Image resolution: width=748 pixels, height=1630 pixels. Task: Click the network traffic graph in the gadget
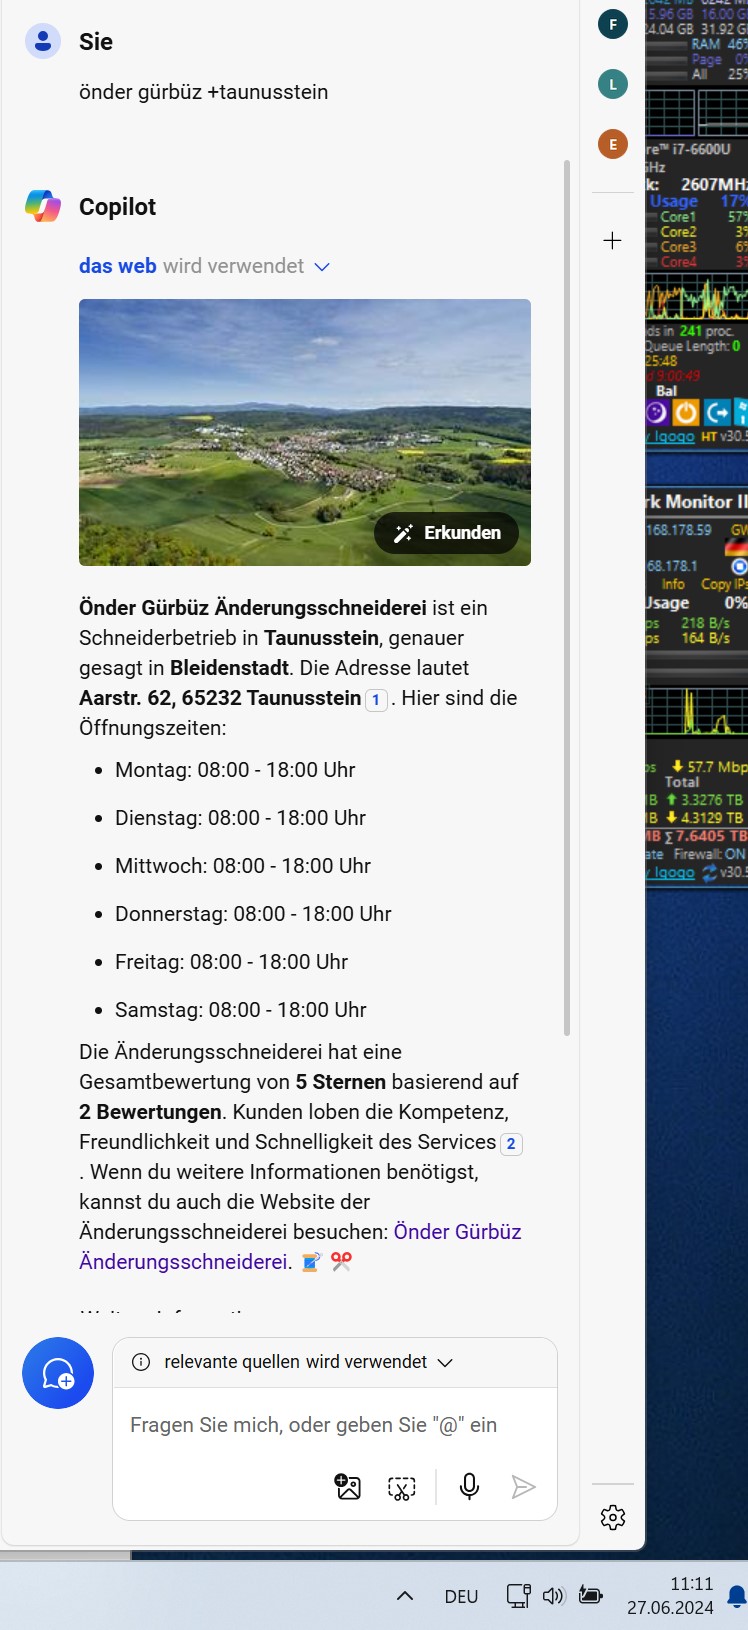tap(696, 711)
